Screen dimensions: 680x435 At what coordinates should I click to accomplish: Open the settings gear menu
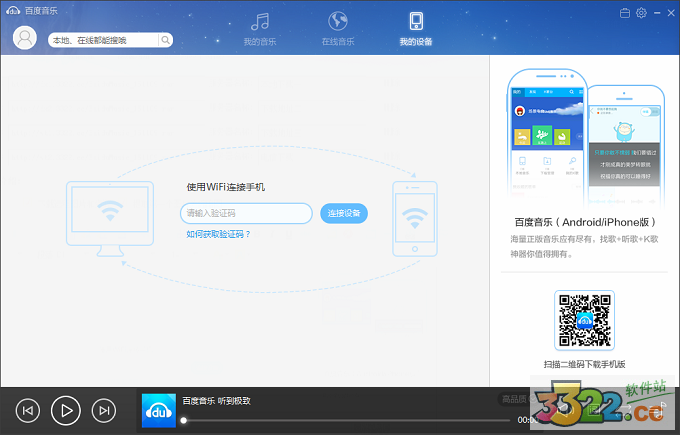coord(641,13)
